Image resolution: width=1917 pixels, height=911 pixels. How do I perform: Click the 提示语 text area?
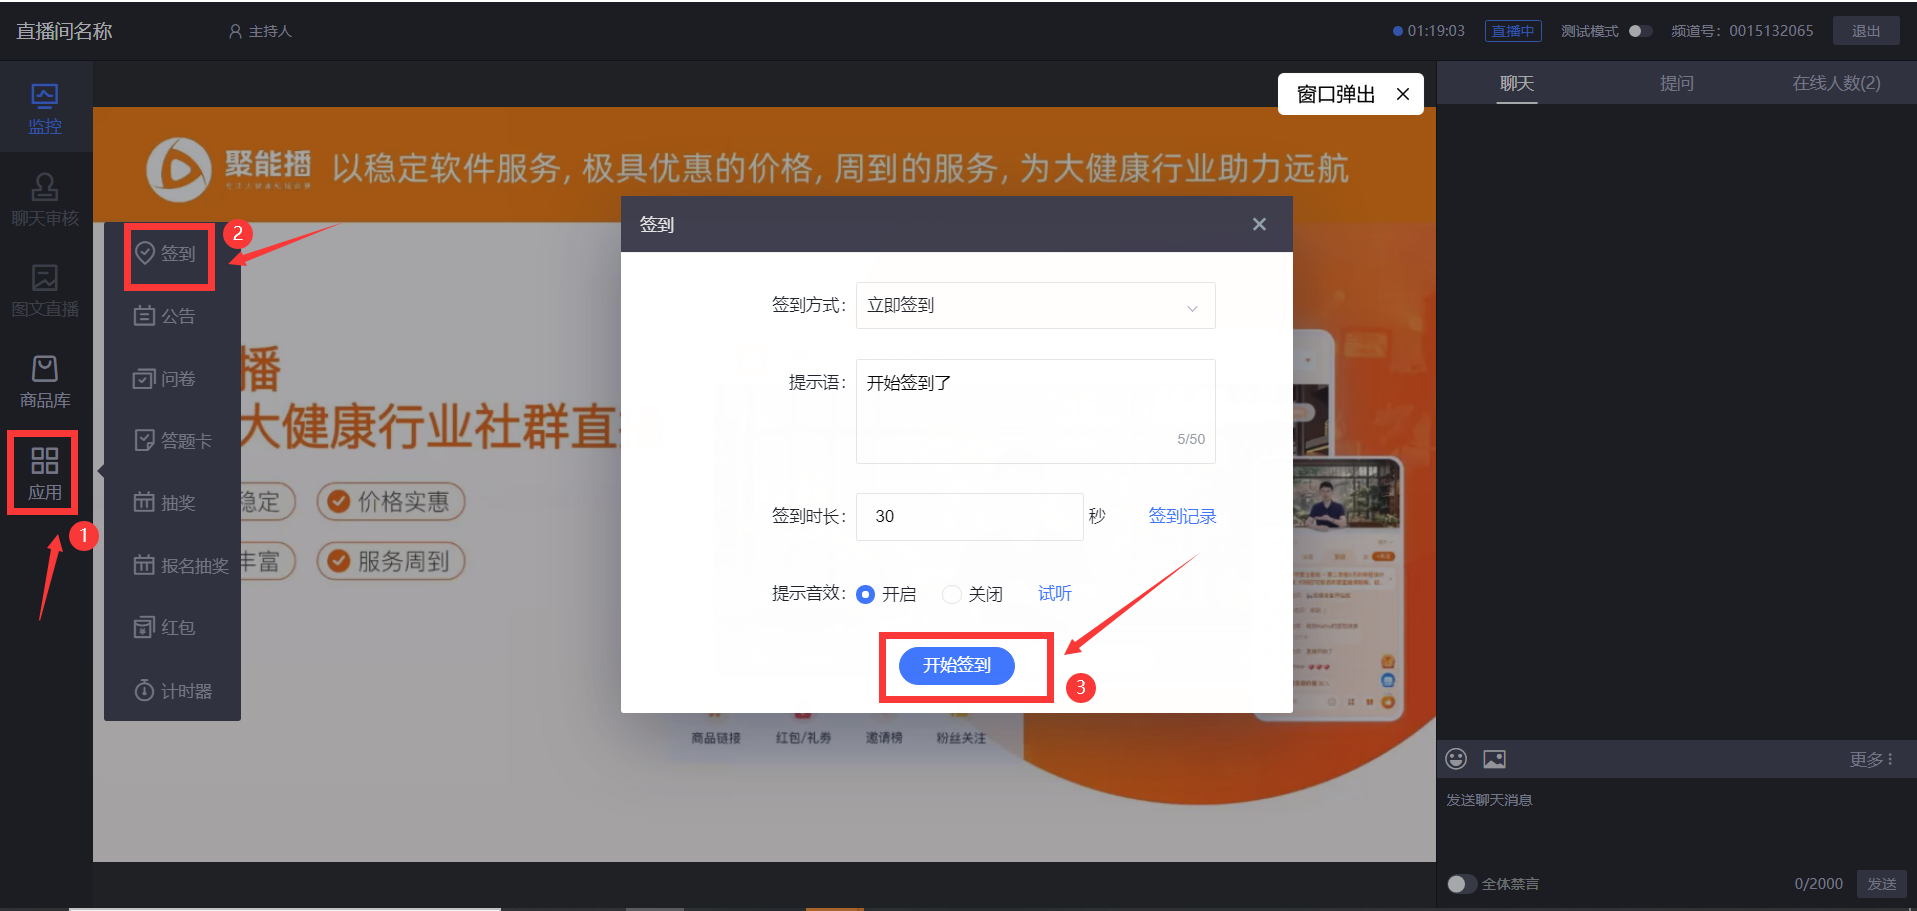click(1036, 411)
